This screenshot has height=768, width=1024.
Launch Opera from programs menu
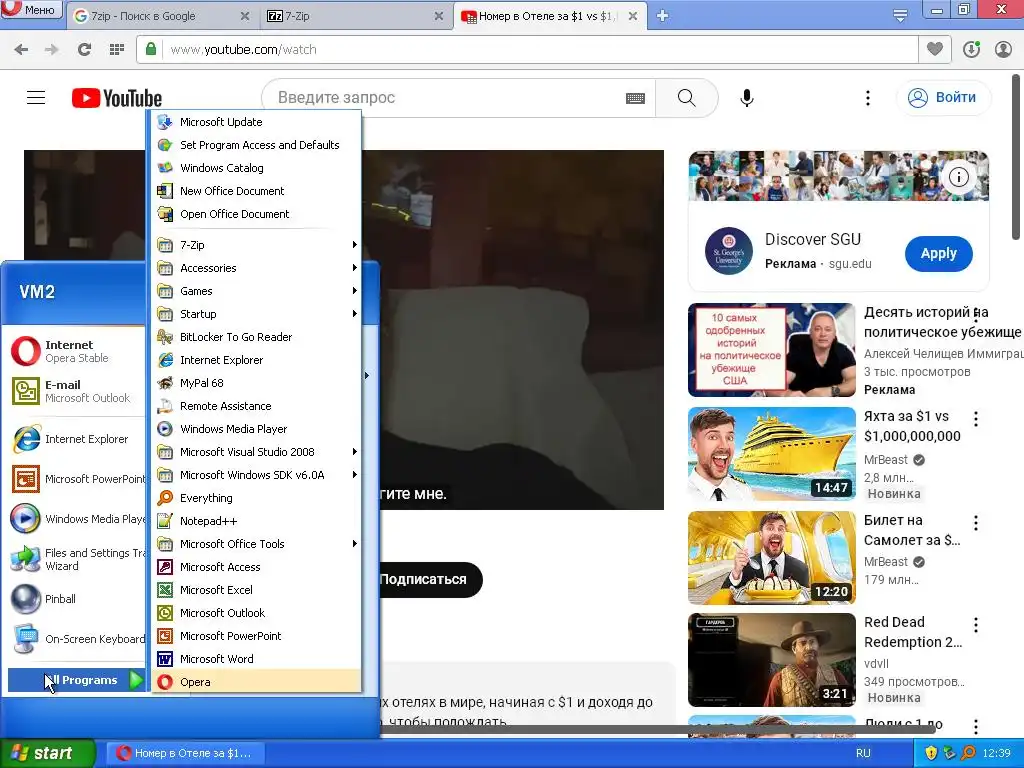(x=257, y=682)
